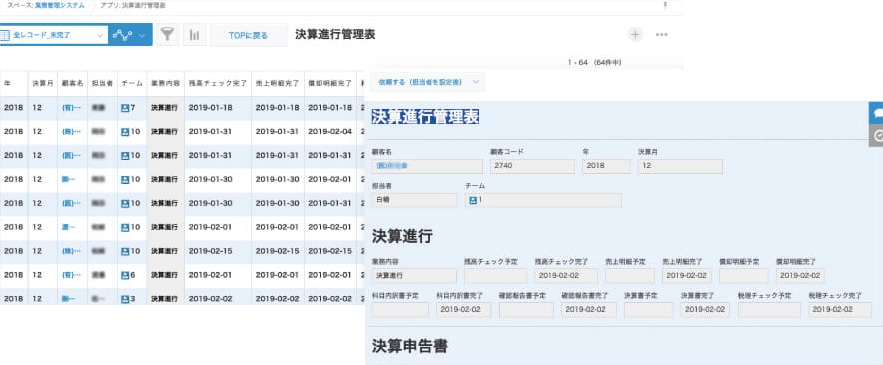Click the plus add-record icon
Screen dimensions: 883x365
(x=635, y=34)
